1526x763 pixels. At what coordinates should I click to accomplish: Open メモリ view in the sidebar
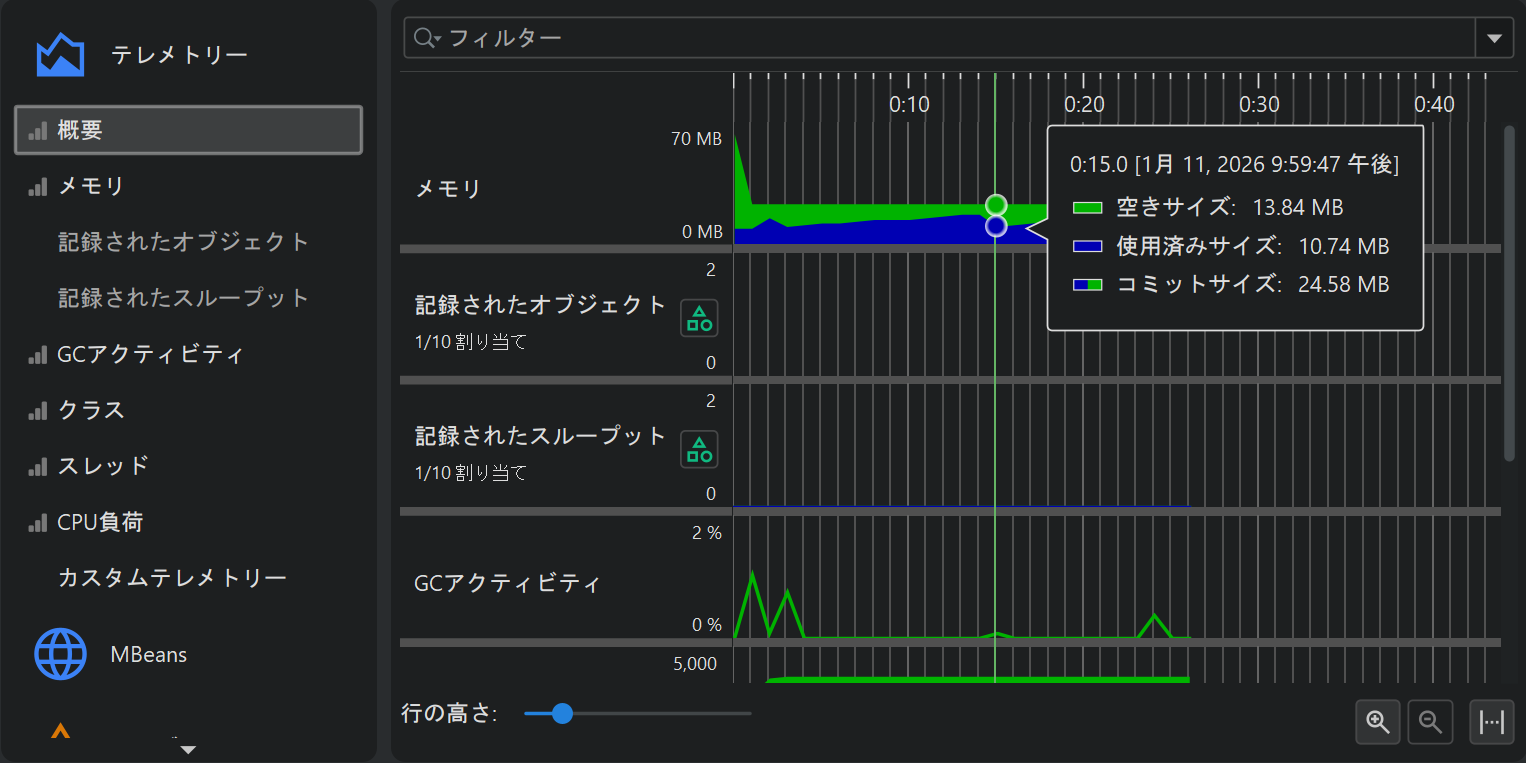coord(188,186)
